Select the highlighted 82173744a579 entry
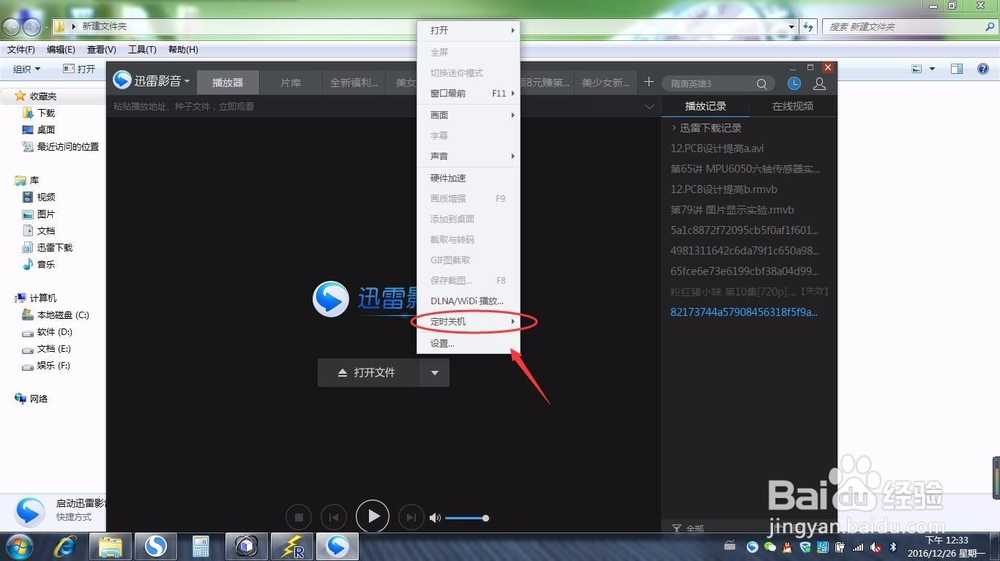Viewport: 1000px width, 561px height. click(744, 312)
